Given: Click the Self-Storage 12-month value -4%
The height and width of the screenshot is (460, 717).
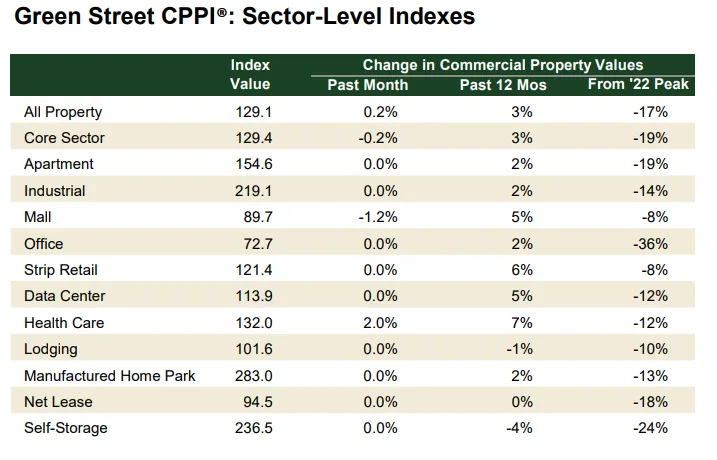Looking at the screenshot, I should click(x=520, y=428).
